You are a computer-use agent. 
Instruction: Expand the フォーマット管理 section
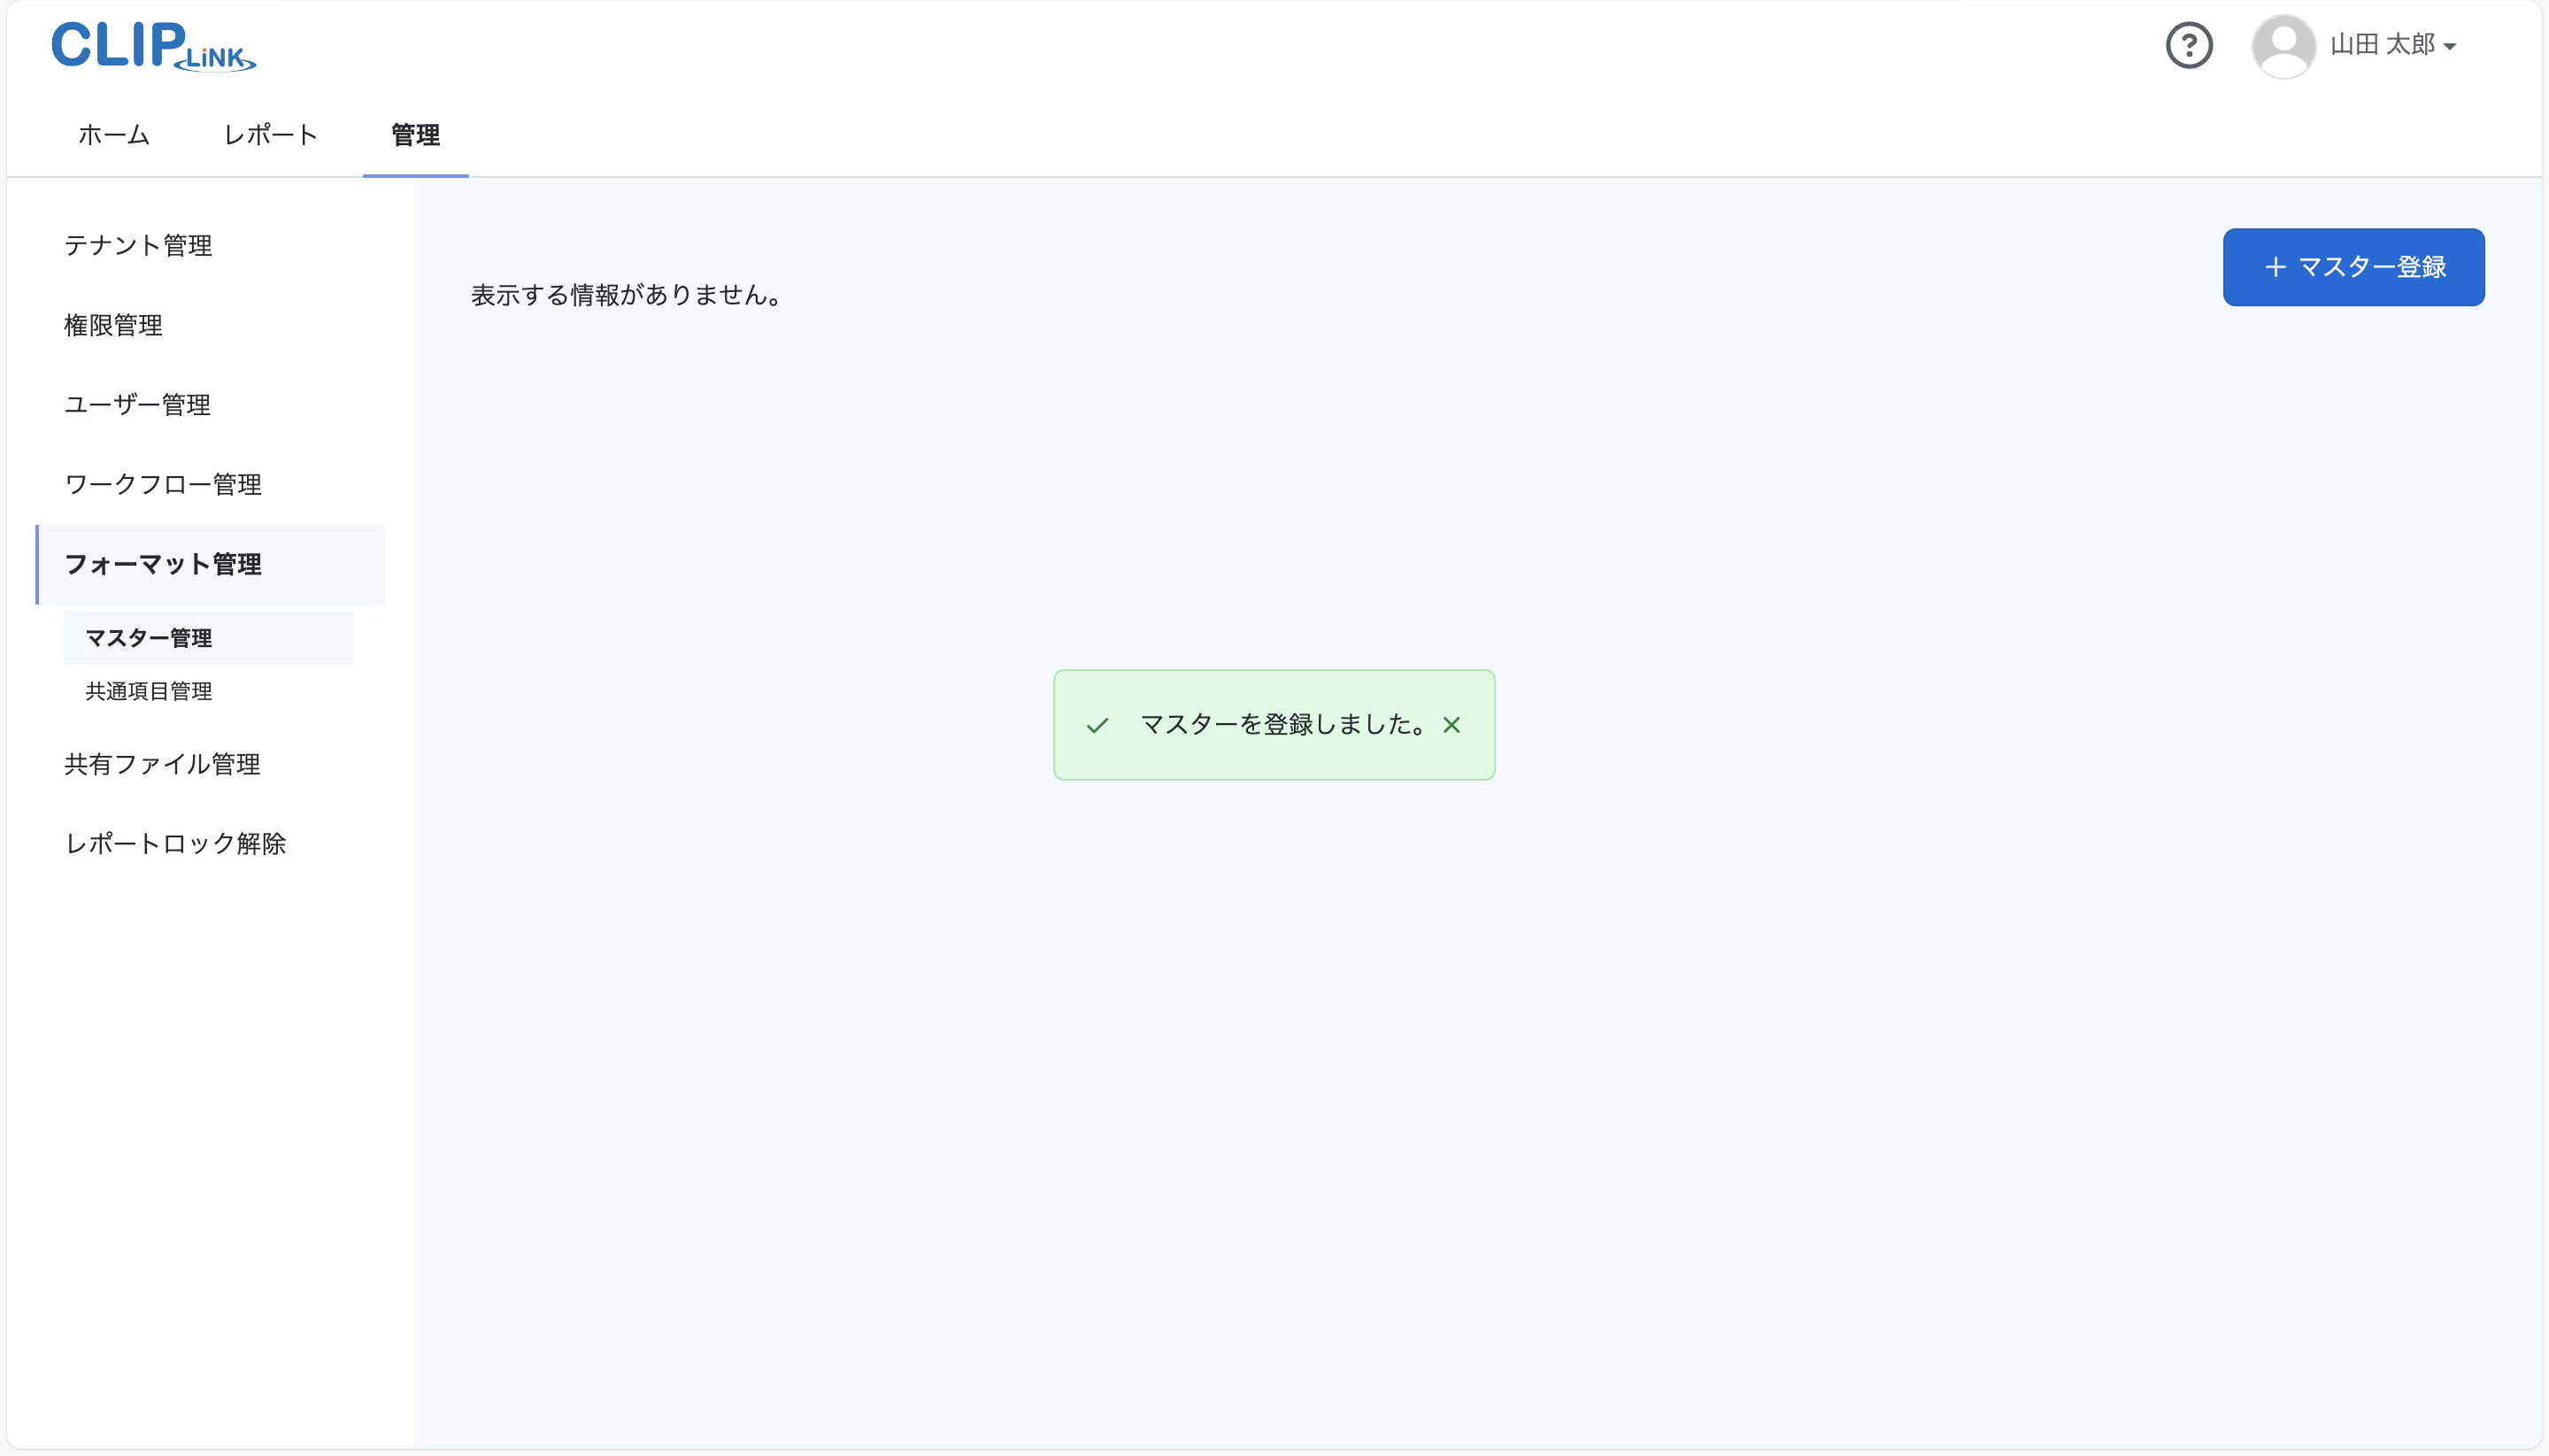pos(163,564)
